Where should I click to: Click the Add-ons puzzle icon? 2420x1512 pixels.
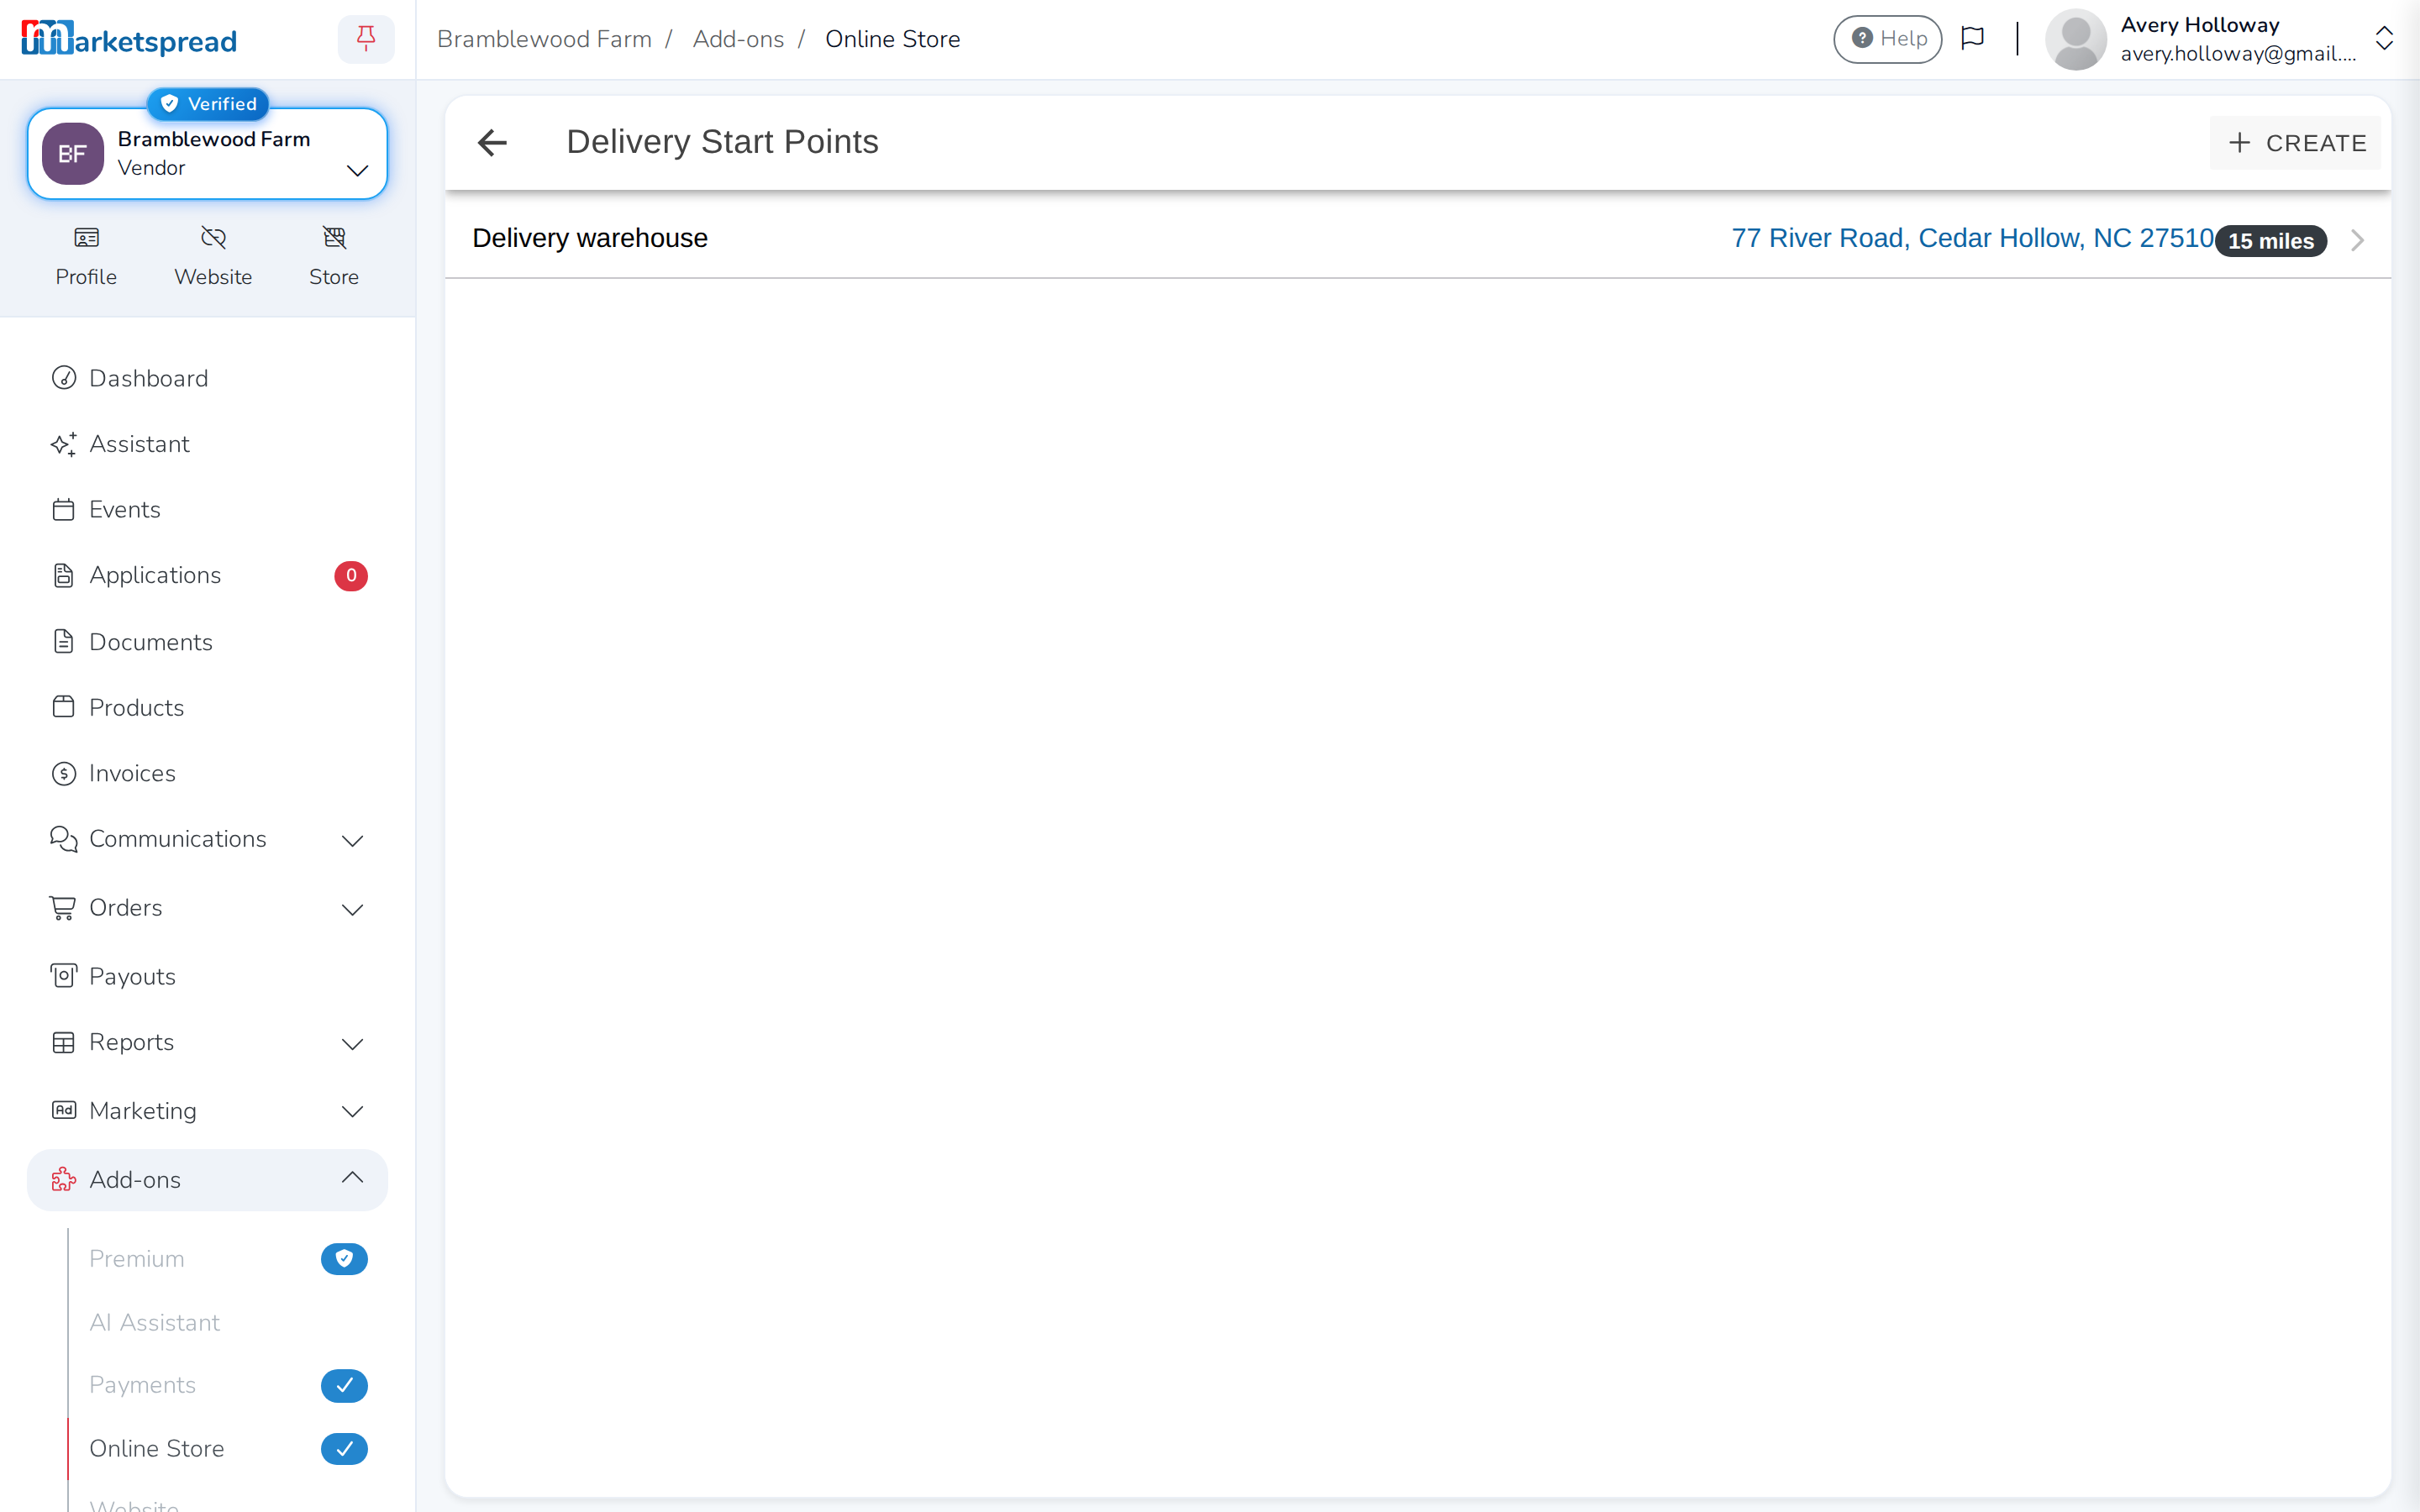[x=64, y=1180]
